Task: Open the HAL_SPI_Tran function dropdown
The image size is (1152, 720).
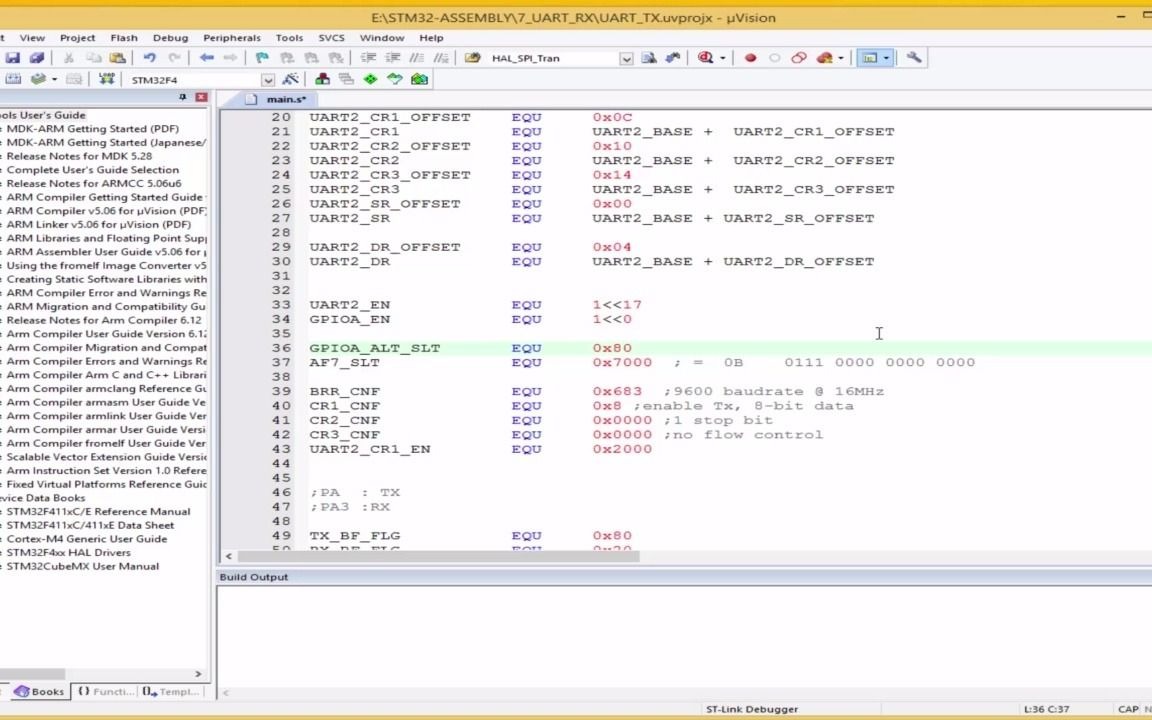Action: click(627, 57)
